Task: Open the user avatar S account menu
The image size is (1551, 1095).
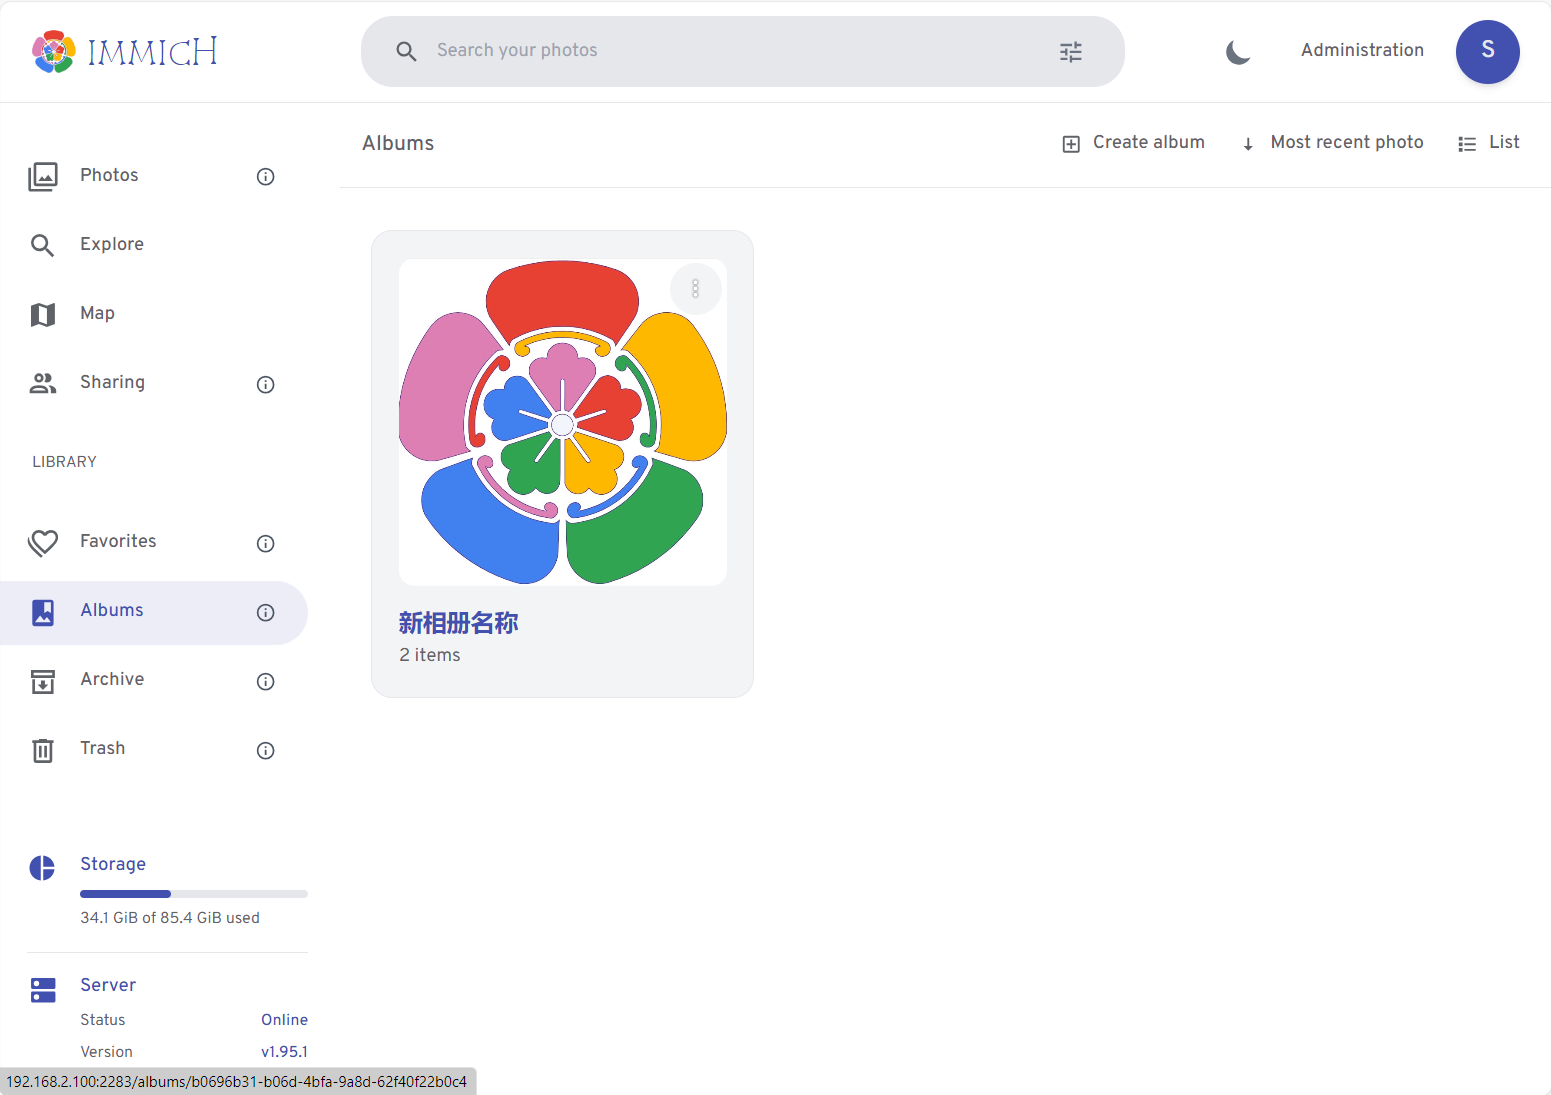Action: click(1487, 51)
